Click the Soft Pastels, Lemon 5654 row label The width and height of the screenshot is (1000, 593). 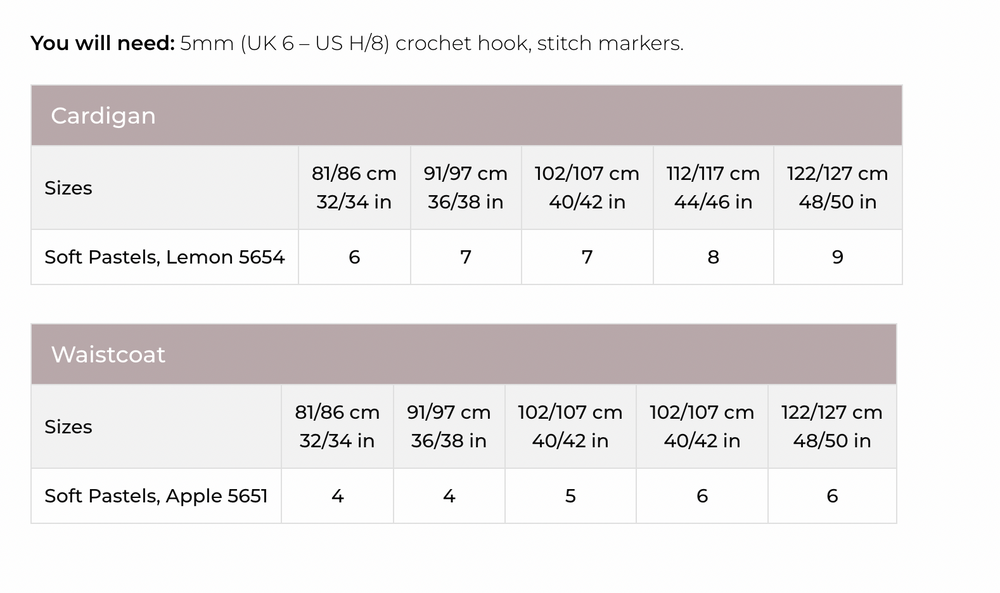pos(164,257)
